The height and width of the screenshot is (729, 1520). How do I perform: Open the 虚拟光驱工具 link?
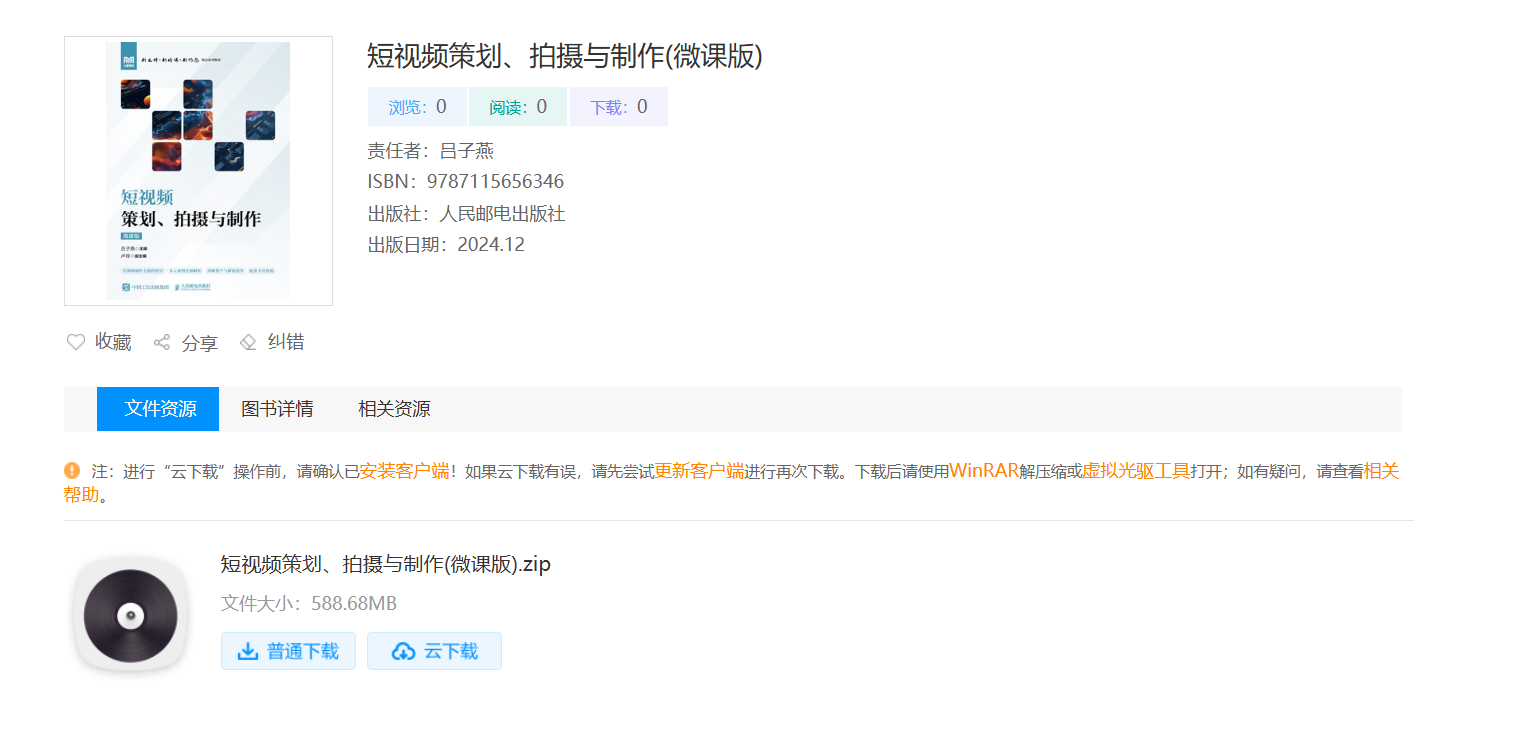(x=1136, y=471)
